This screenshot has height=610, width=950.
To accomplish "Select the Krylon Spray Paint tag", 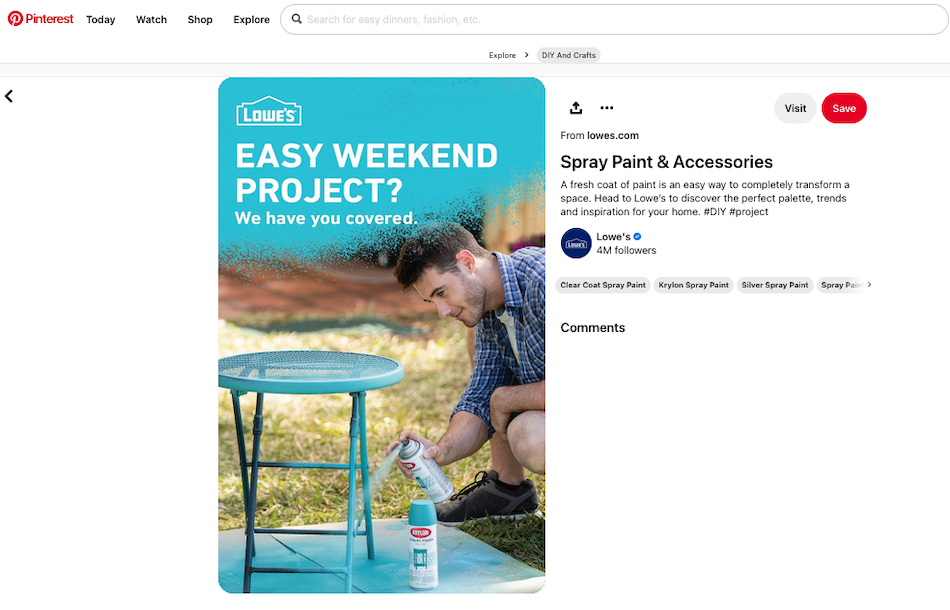I will [693, 284].
